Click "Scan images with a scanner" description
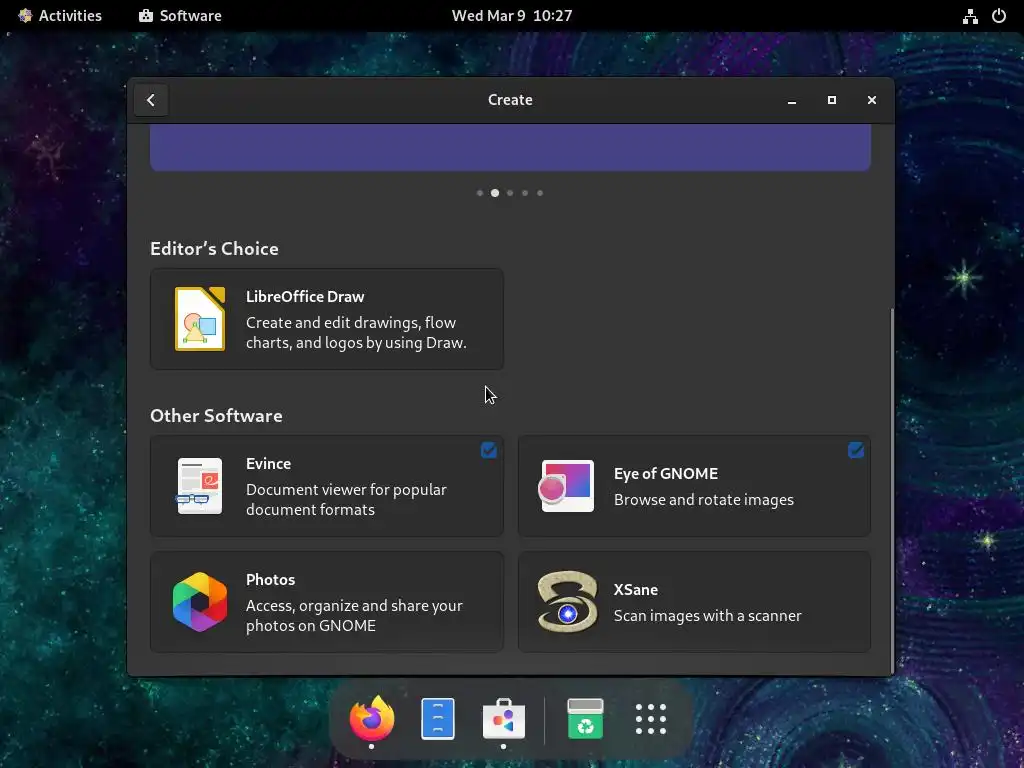 (x=707, y=616)
